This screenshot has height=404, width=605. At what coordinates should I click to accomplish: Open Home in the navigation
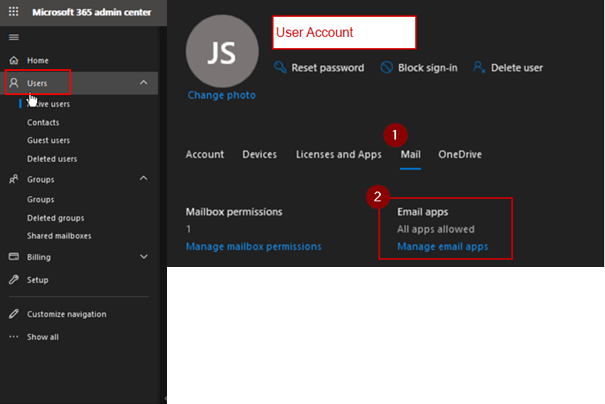[38, 61]
